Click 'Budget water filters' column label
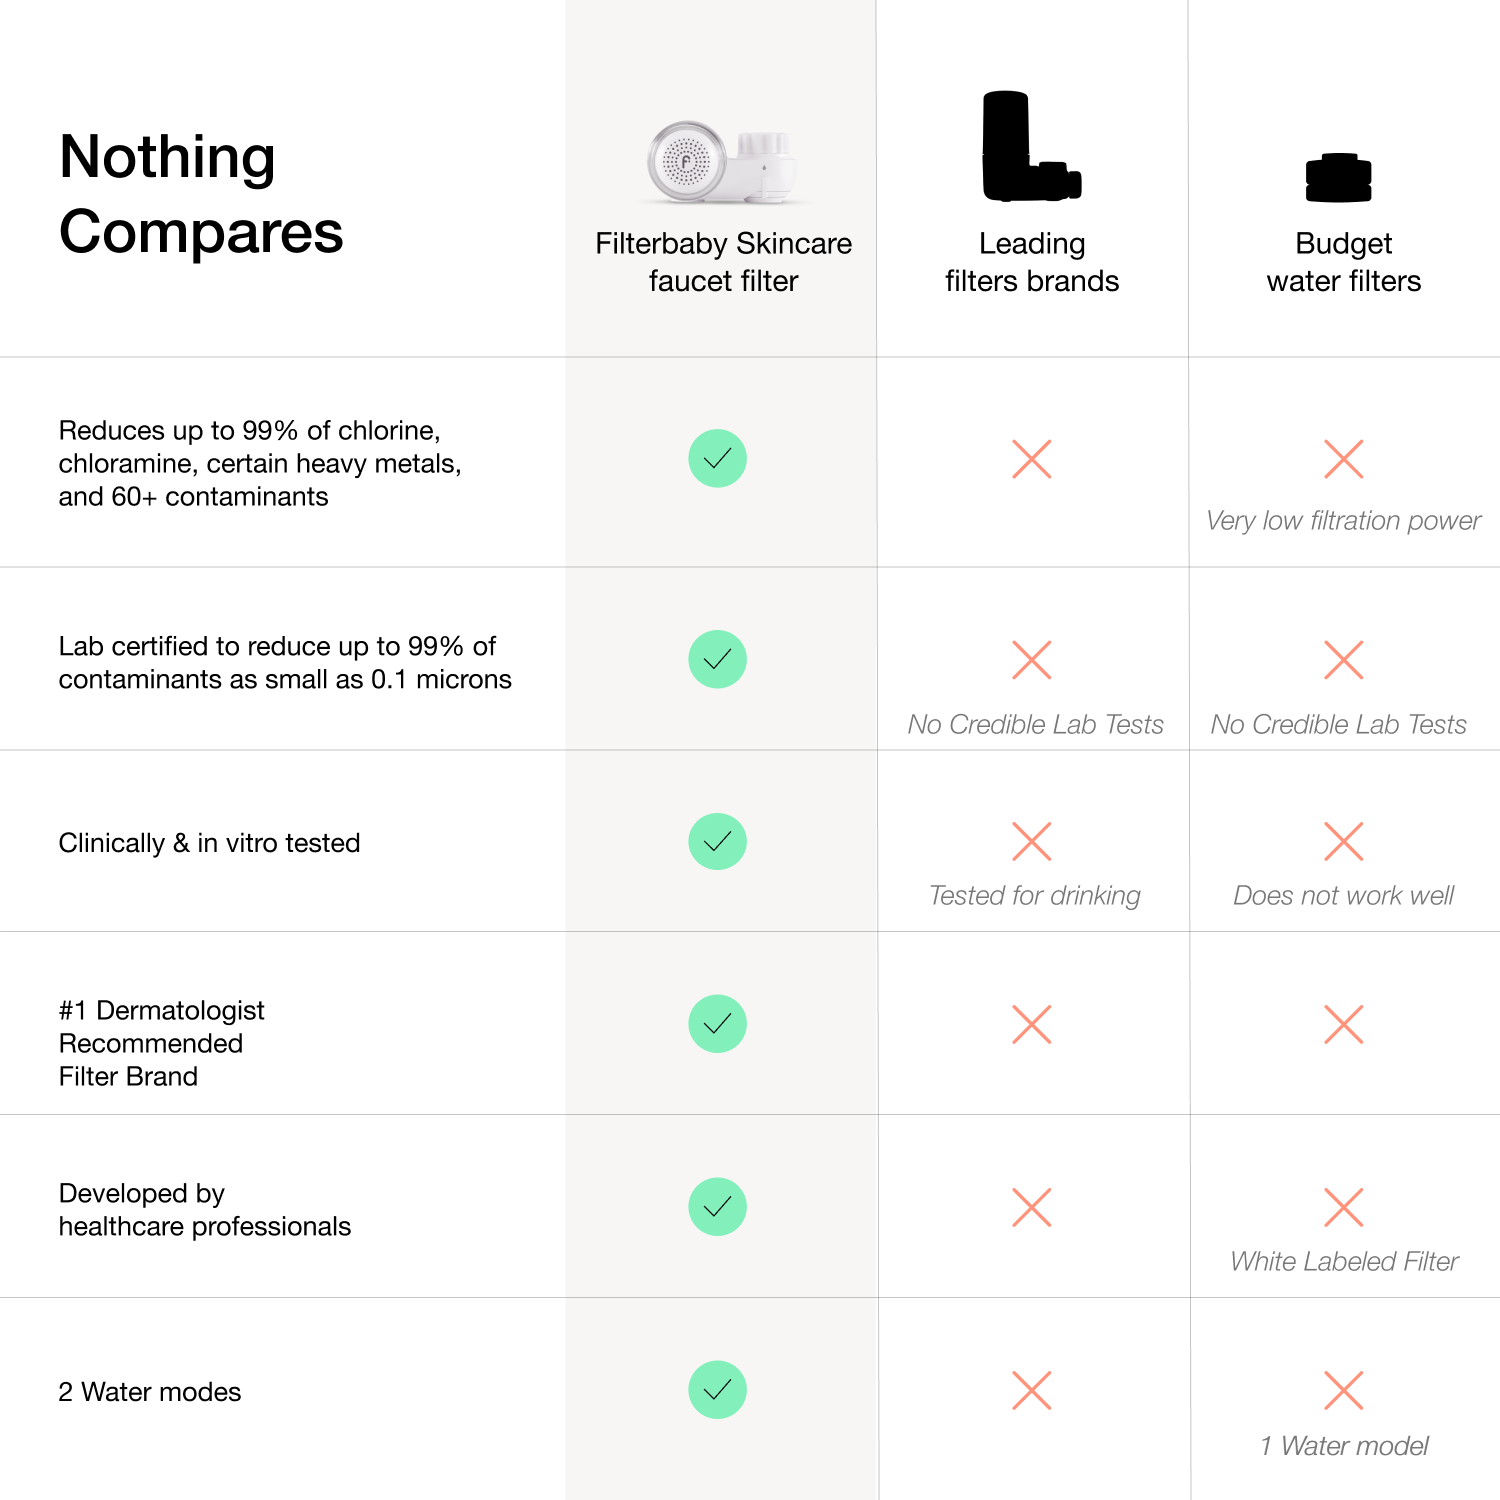 point(1344,262)
